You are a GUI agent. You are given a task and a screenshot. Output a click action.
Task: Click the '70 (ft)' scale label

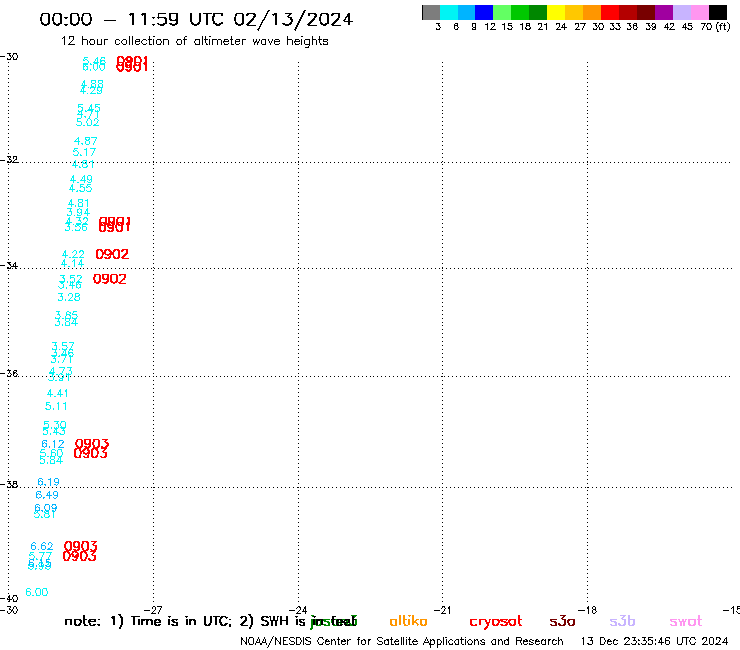coord(715,27)
